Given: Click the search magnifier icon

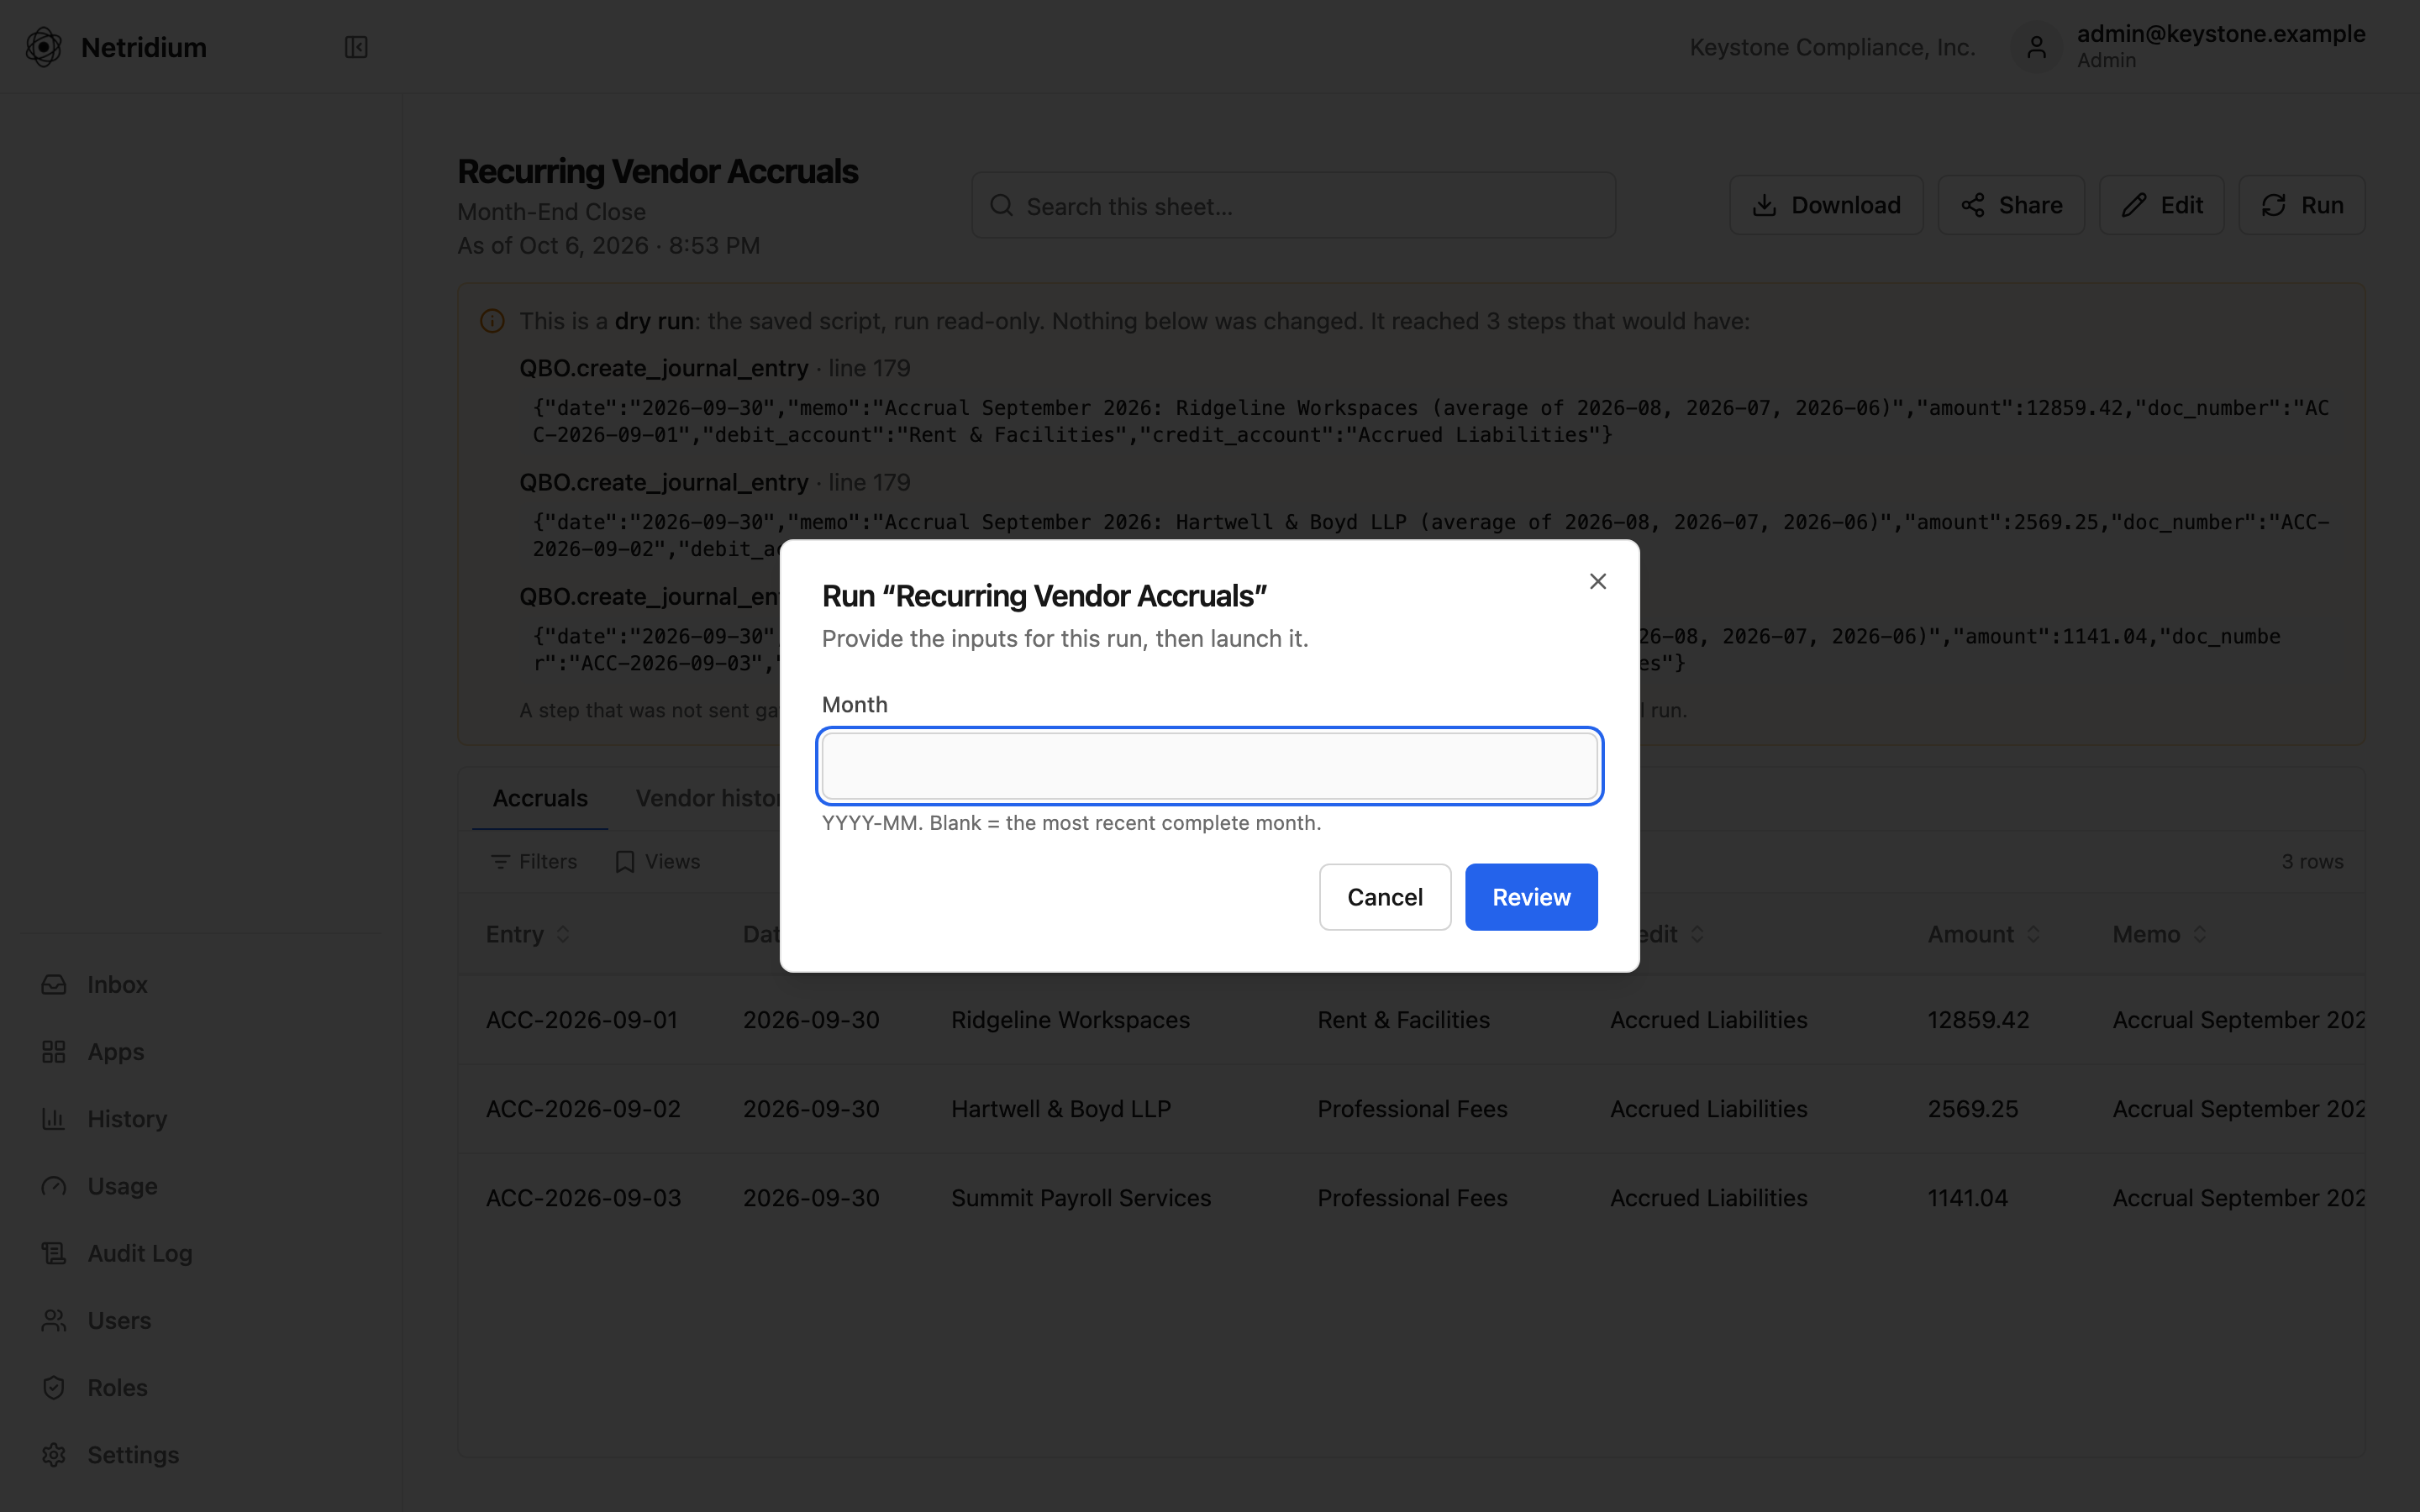Looking at the screenshot, I should (1001, 206).
